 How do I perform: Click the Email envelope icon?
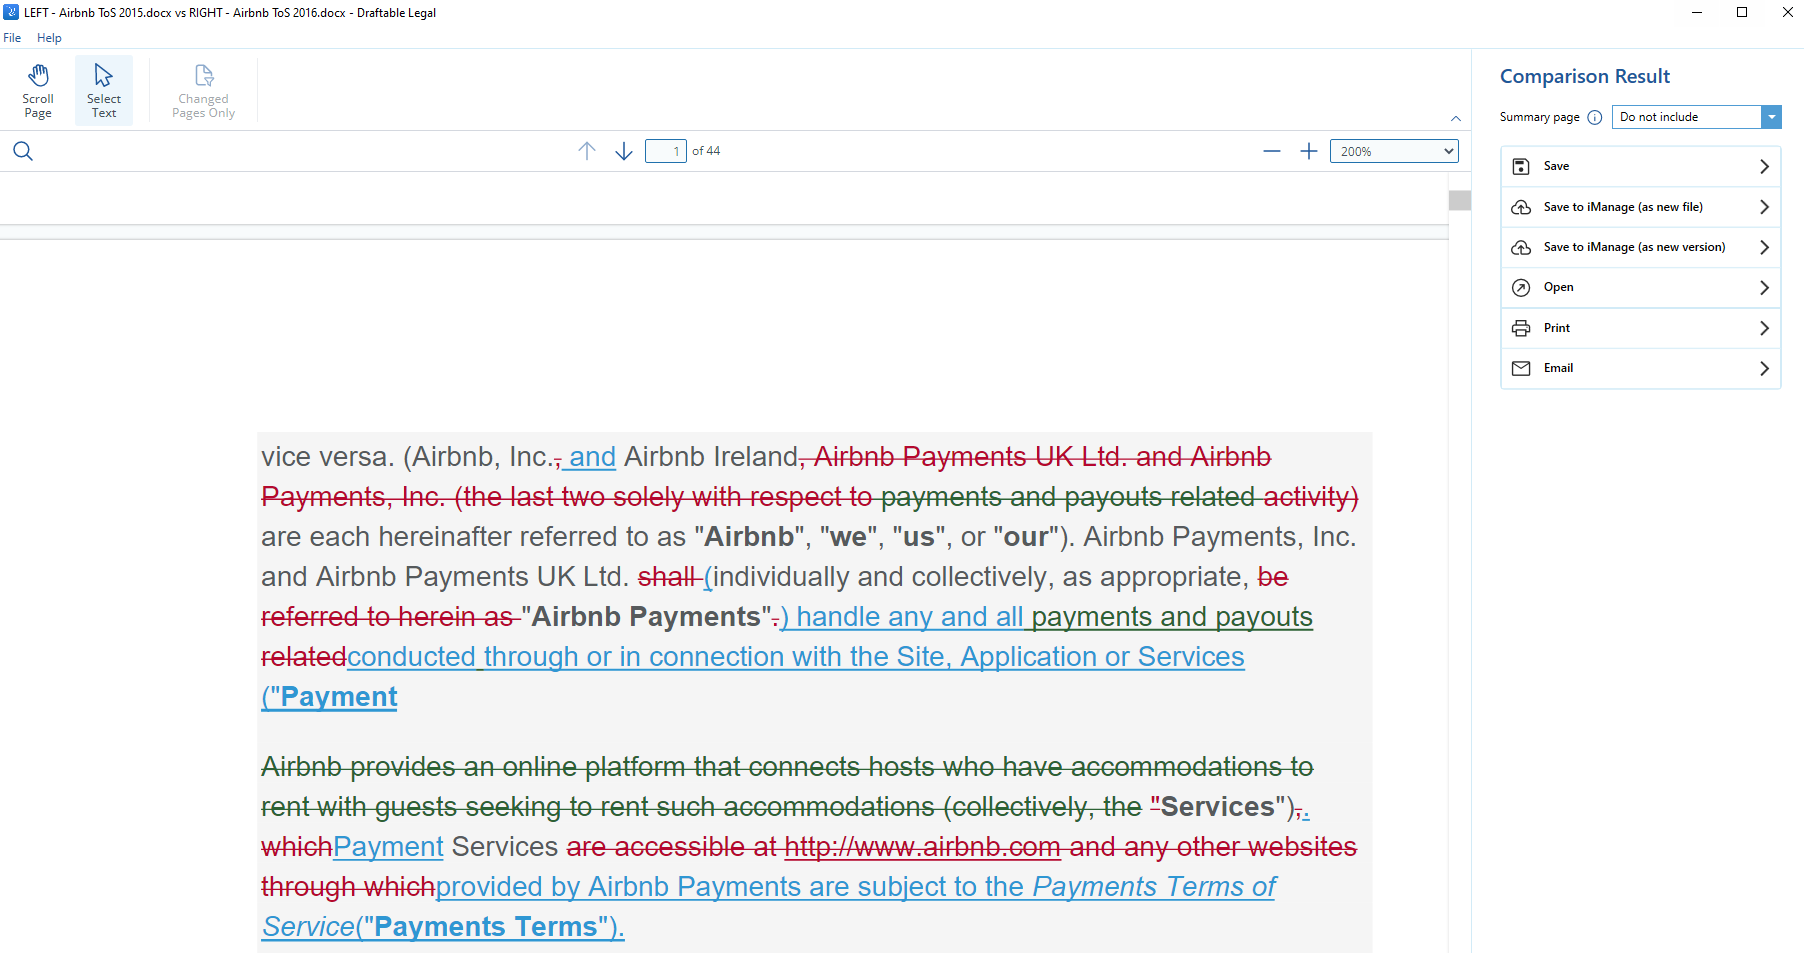[x=1521, y=368]
